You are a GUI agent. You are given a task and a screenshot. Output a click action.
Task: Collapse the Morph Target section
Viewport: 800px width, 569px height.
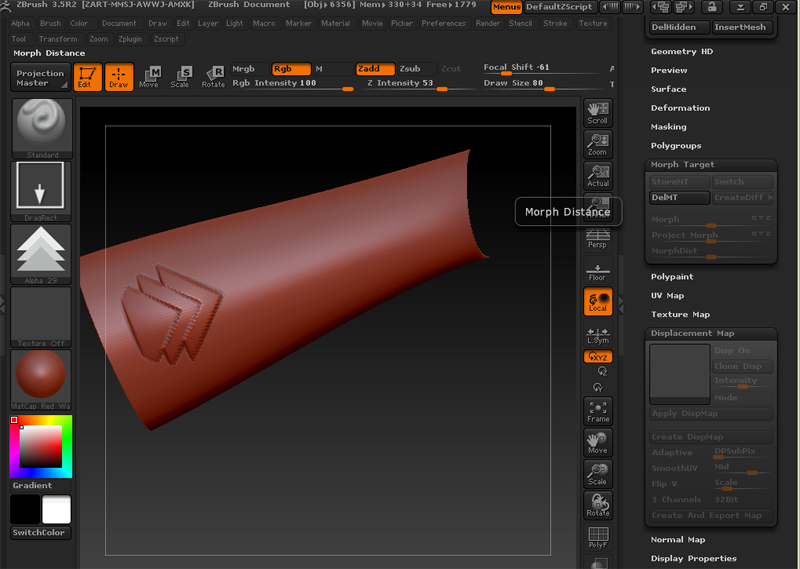pos(682,165)
